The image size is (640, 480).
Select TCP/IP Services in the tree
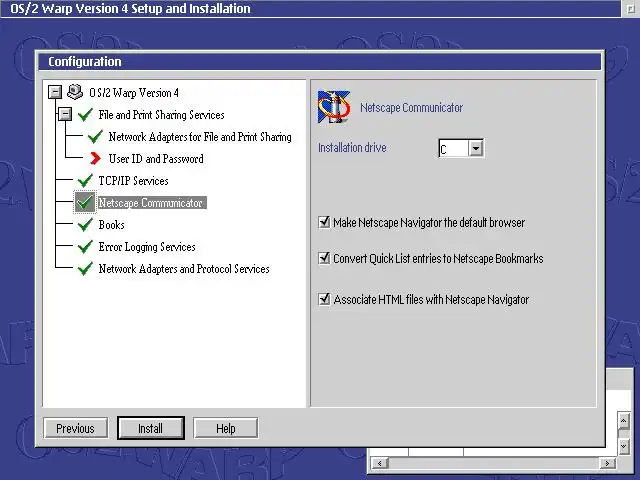pos(133,181)
